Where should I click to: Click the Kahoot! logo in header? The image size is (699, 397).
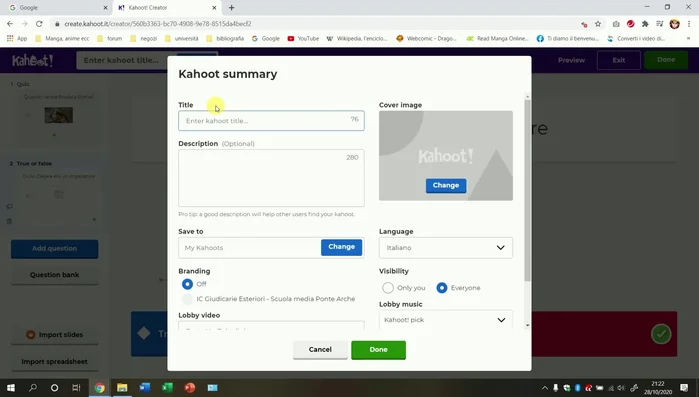coord(33,60)
